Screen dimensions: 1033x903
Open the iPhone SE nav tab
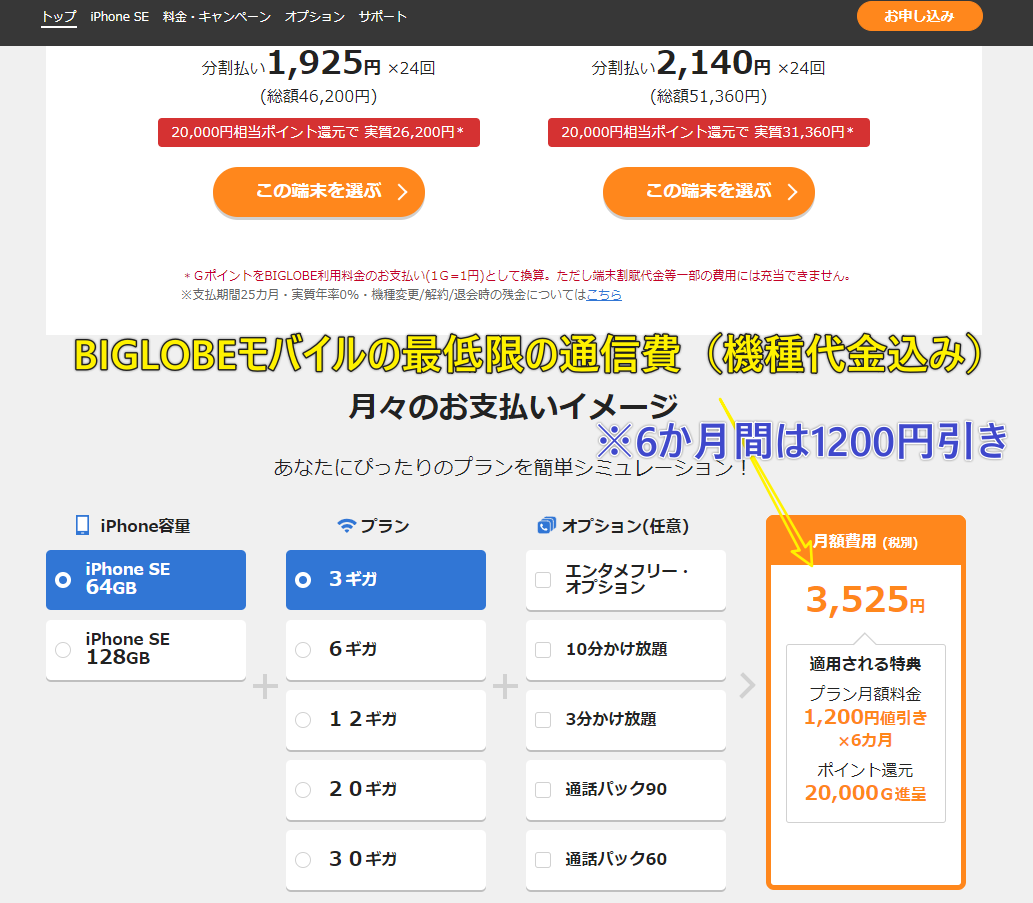120,16
